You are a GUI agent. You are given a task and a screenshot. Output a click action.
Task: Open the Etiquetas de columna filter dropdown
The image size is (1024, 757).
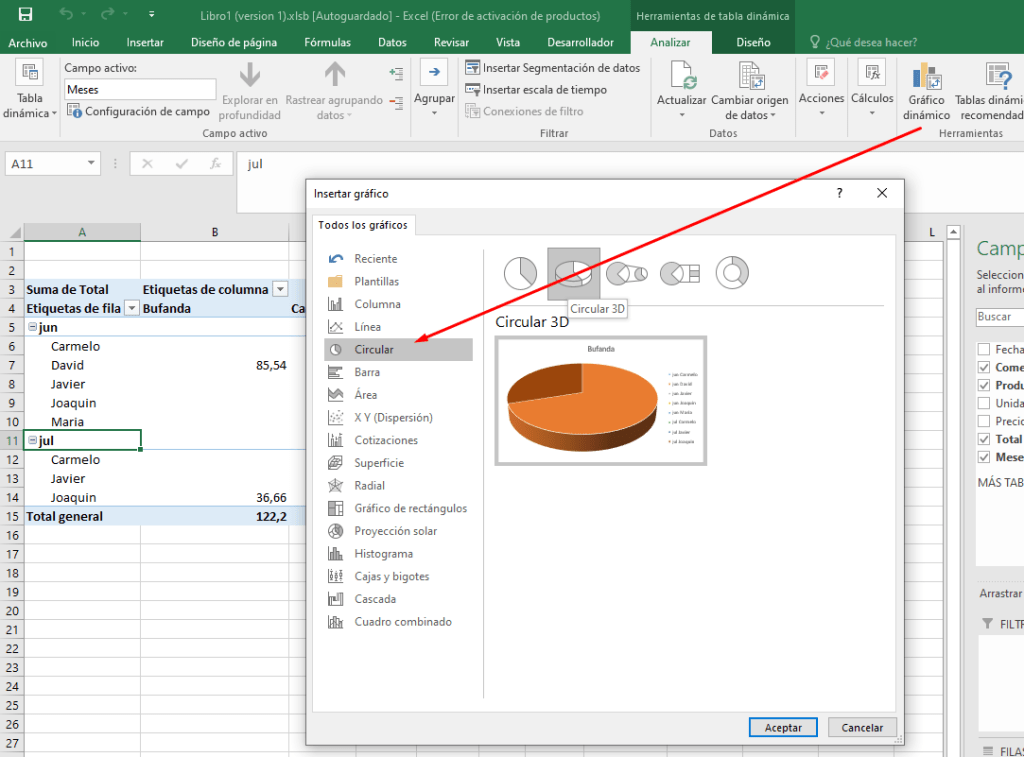pyautogui.click(x=280, y=289)
